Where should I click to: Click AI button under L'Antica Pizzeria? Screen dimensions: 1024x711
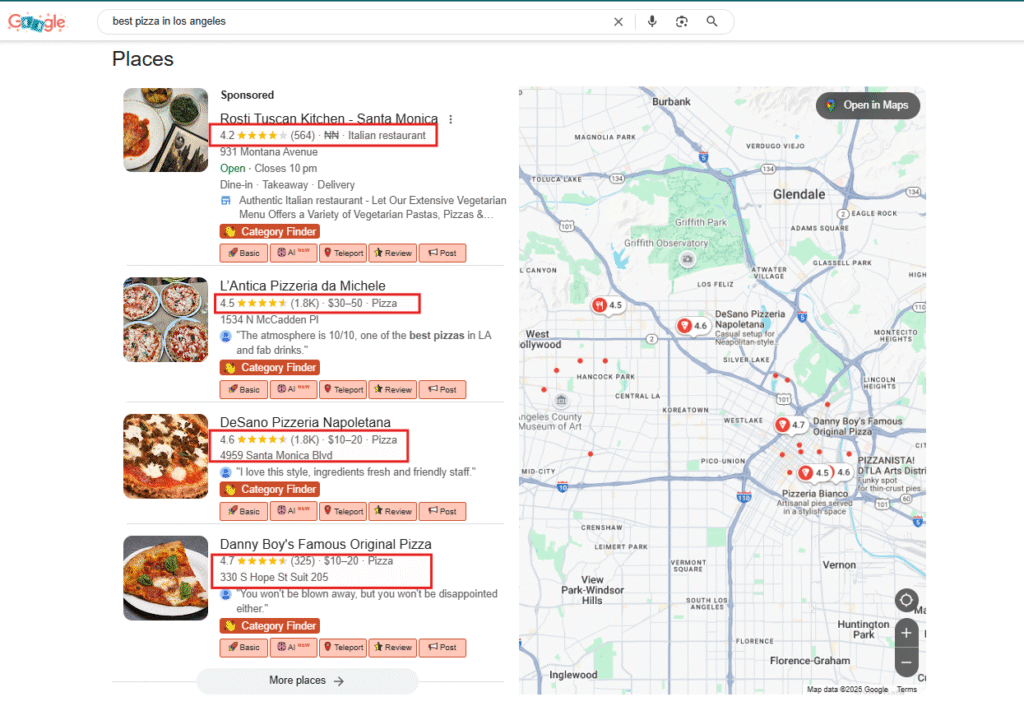point(293,389)
